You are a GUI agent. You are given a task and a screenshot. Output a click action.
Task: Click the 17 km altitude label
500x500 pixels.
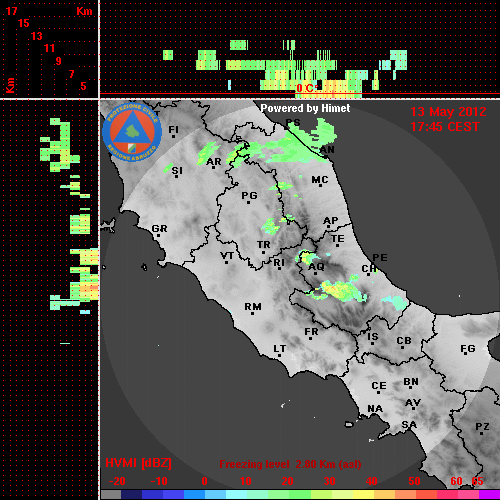11,11
